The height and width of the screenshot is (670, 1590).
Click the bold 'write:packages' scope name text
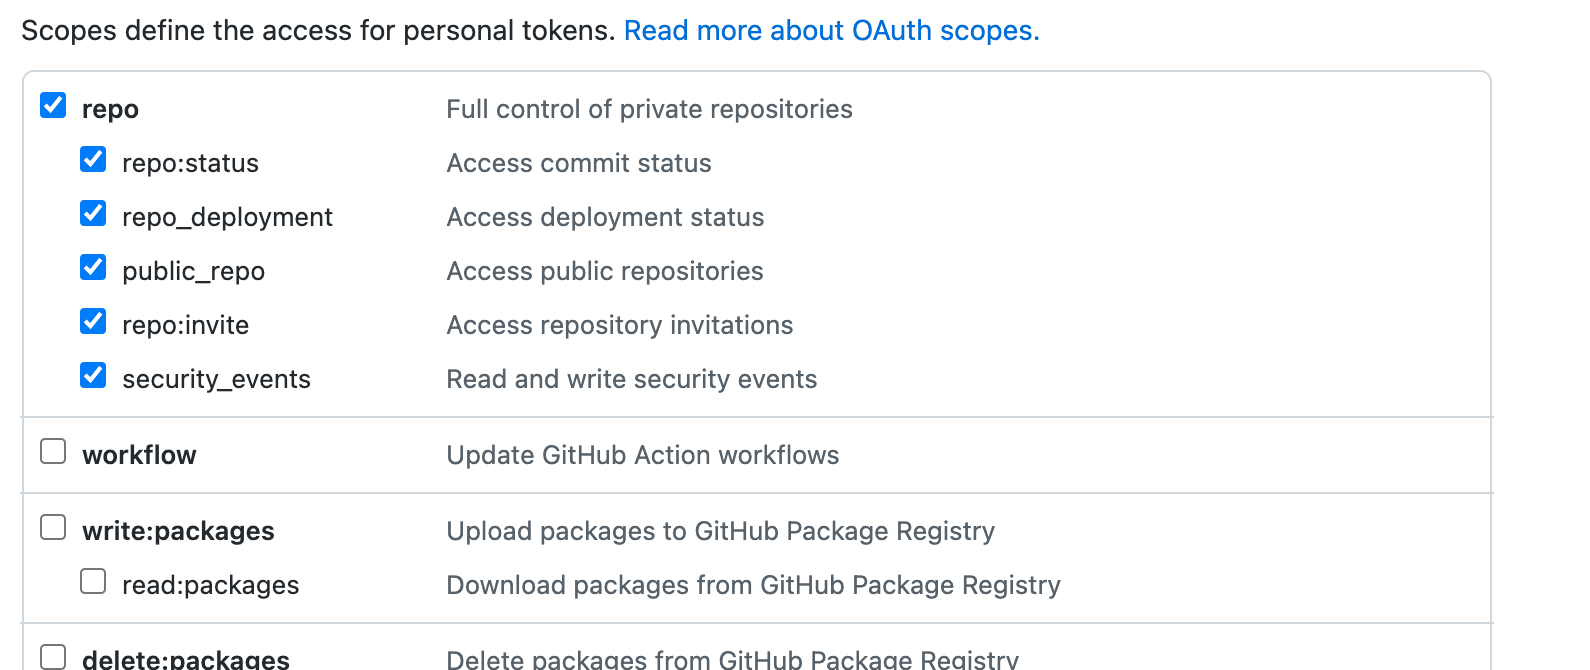click(x=178, y=531)
